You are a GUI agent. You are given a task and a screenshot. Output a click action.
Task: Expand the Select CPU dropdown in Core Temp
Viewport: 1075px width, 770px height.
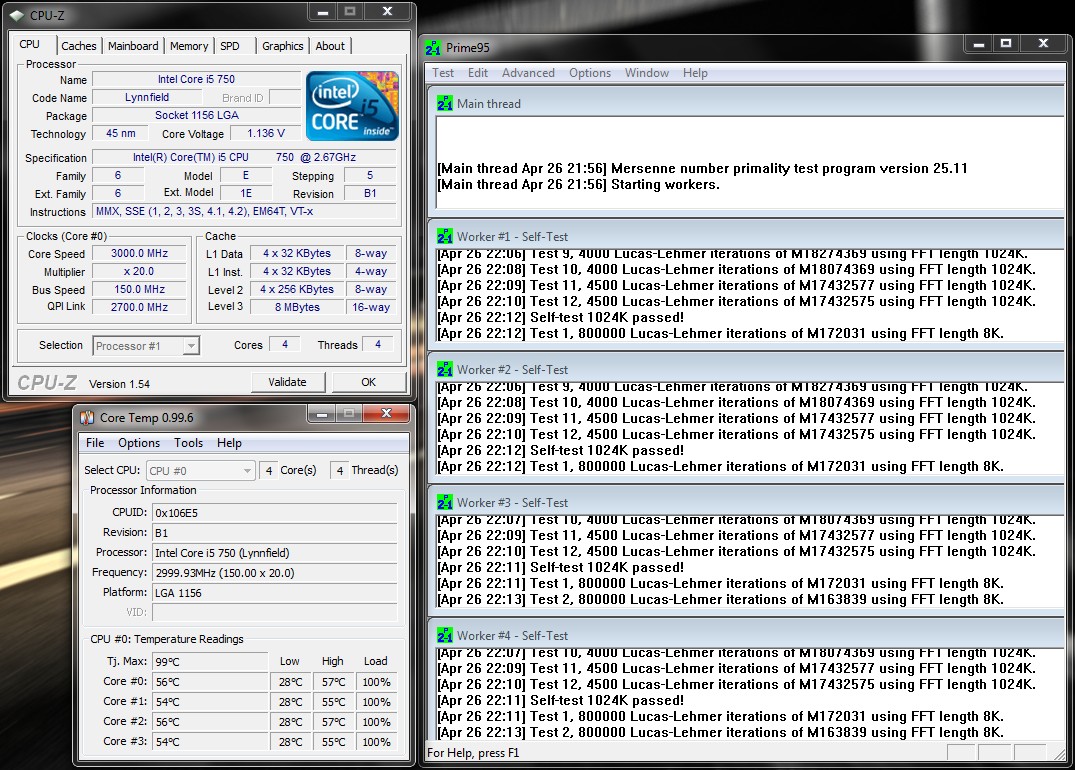click(200, 470)
